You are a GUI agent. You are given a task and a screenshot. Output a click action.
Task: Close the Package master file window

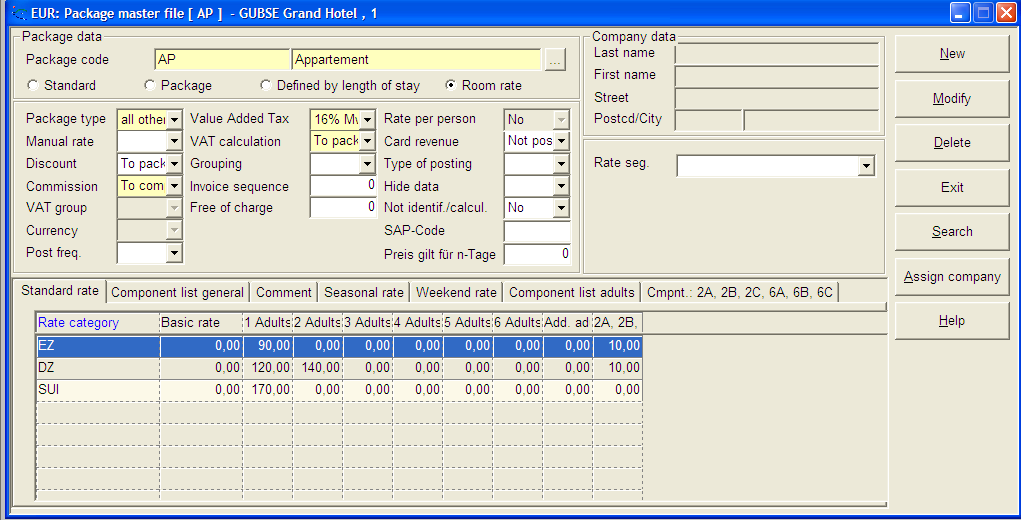[1005, 13]
